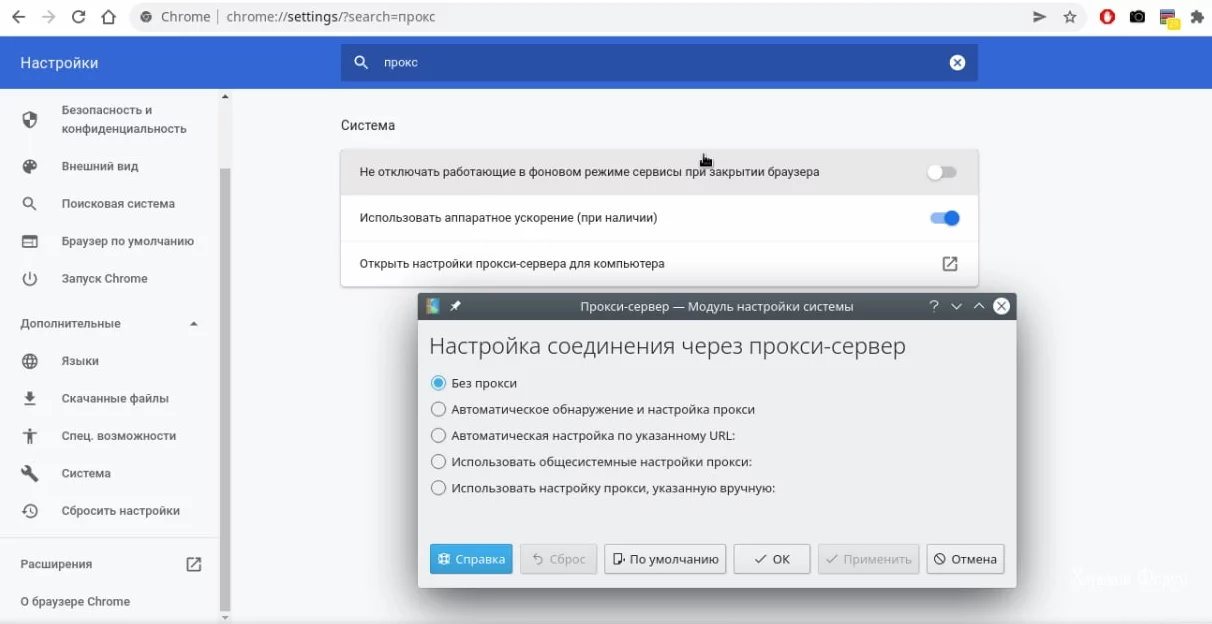
Task: Open Языки language settings
Action: pyautogui.click(x=108, y=361)
